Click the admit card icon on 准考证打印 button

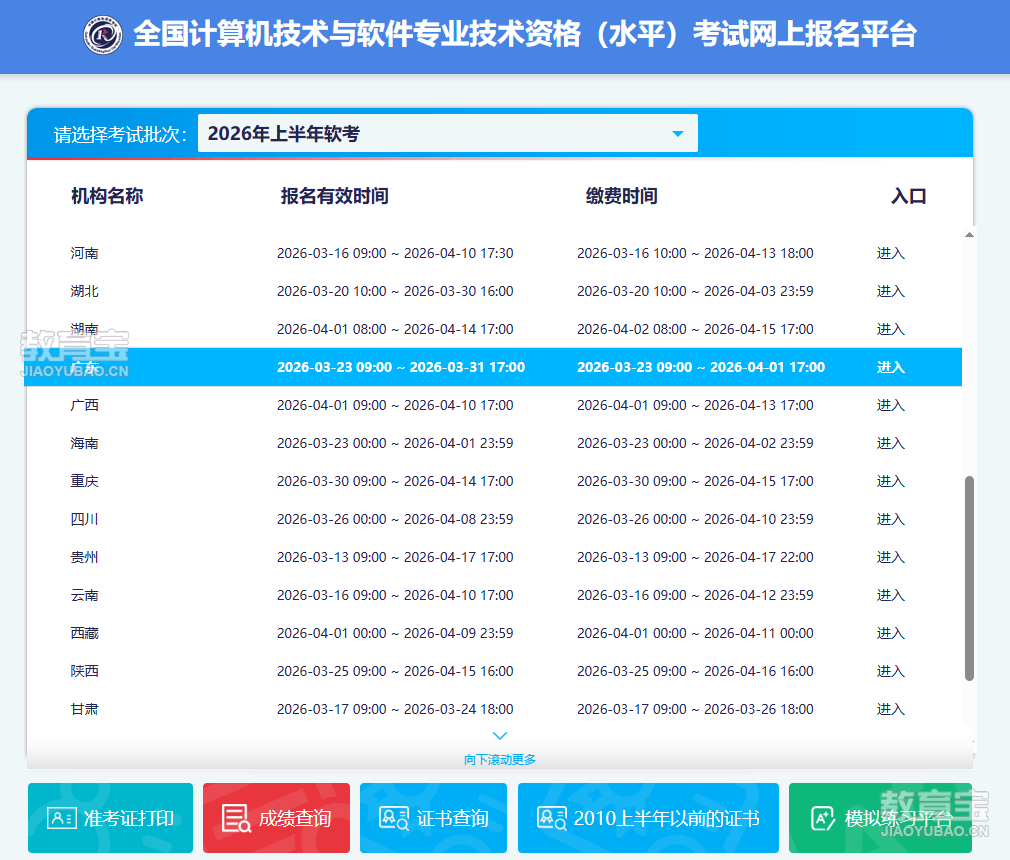[60, 818]
